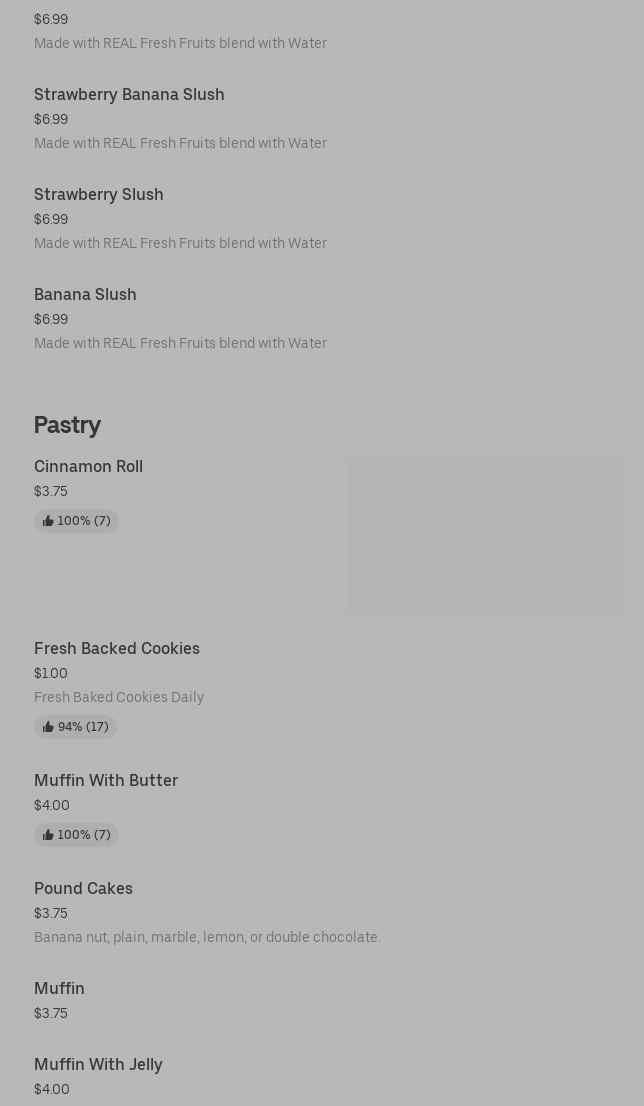Open Muffin With Butter item
This screenshot has height=1106, width=644.
tap(106, 780)
